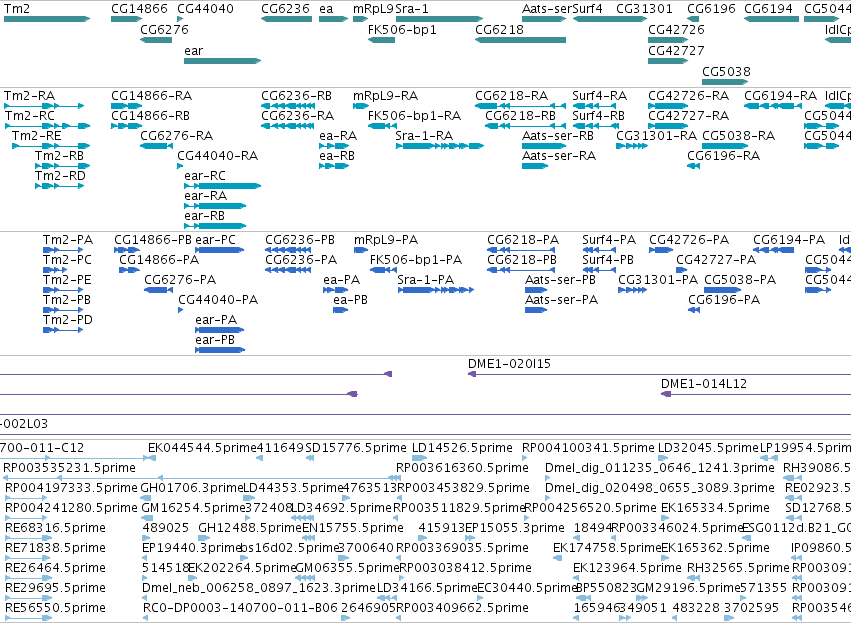851x623 pixels.
Task: Click the CG6194-RA transcript label
Action: click(780, 96)
